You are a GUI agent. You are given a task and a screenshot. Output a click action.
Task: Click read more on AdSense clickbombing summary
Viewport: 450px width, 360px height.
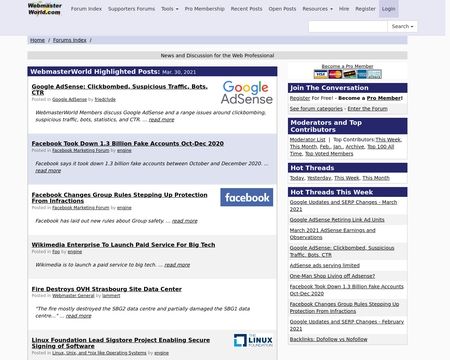click(161, 120)
